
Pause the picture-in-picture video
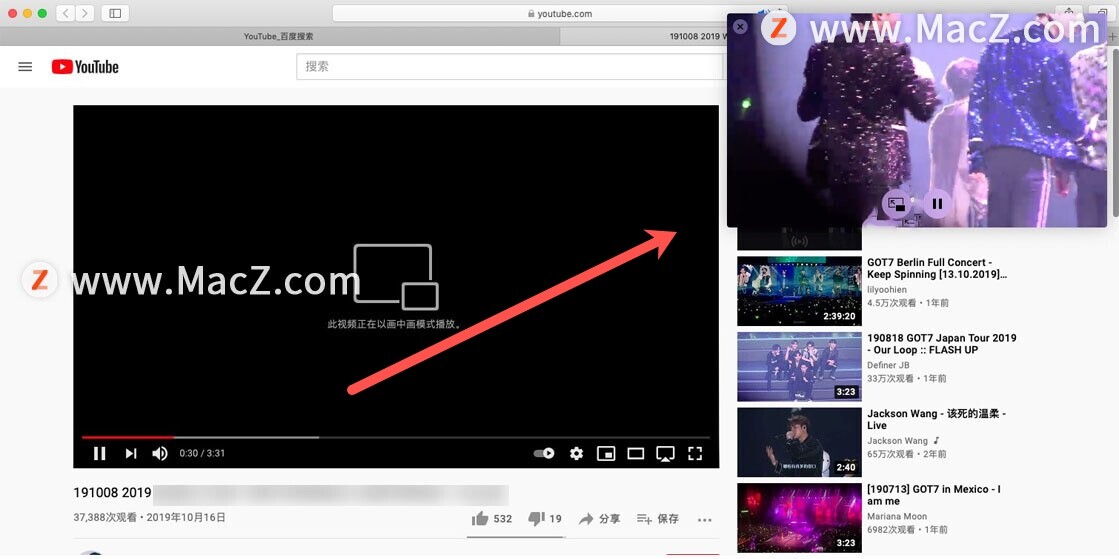click(x=938, y=204)
